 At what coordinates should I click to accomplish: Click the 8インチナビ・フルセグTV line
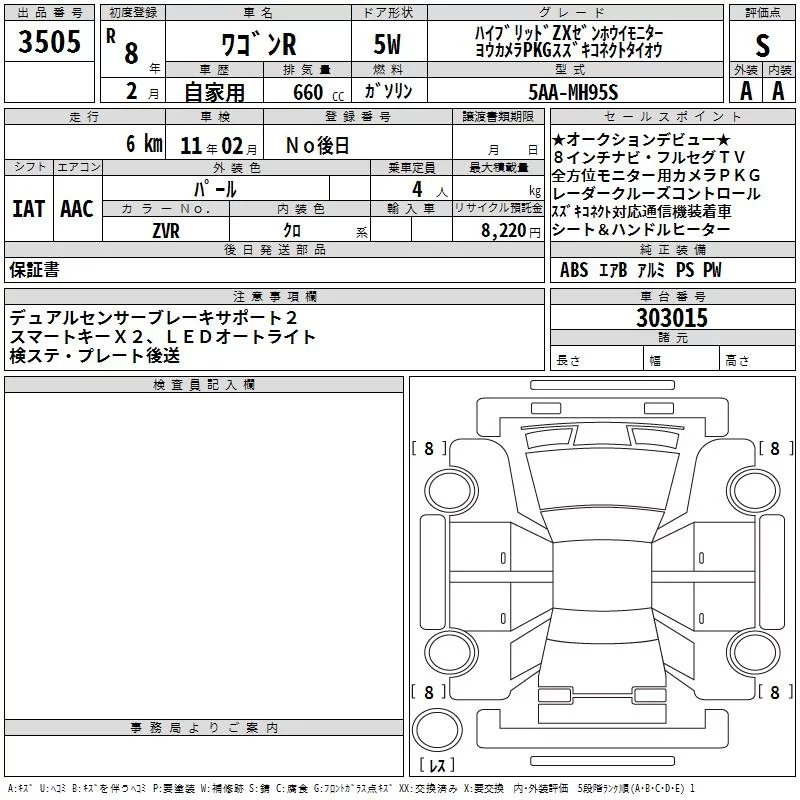pyautogui.click(x=649, y=157)
